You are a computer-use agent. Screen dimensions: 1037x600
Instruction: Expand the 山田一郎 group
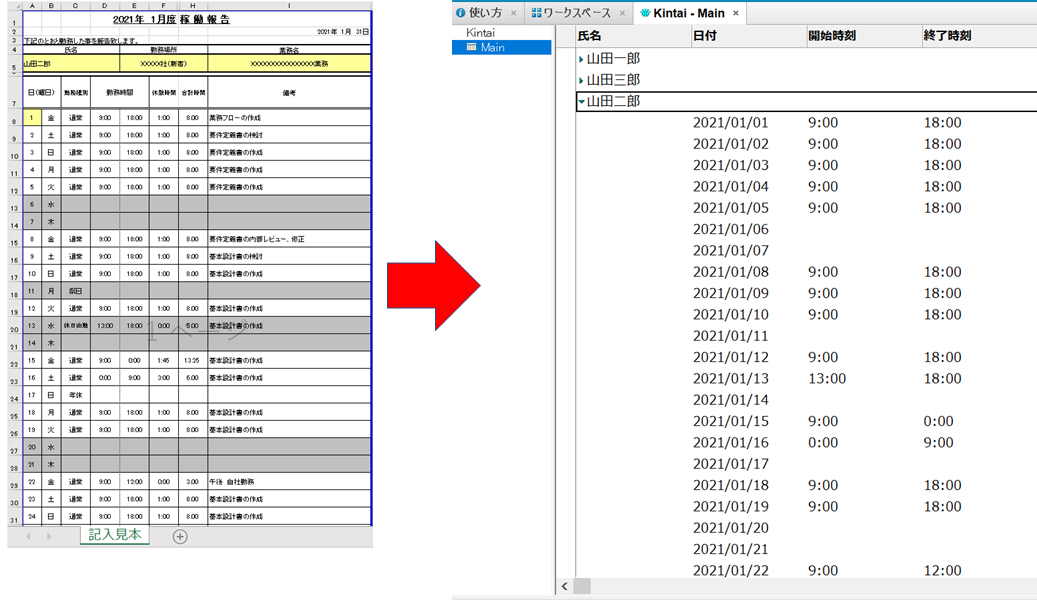[x=581, y=59]
